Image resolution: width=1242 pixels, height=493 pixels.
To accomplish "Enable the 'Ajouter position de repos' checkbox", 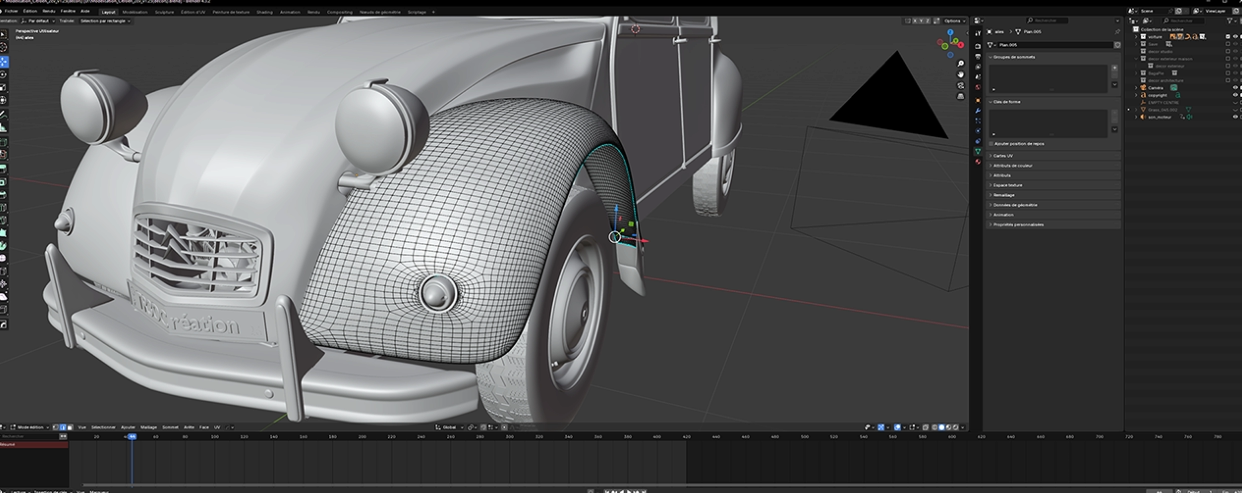I will pos(991,143).
